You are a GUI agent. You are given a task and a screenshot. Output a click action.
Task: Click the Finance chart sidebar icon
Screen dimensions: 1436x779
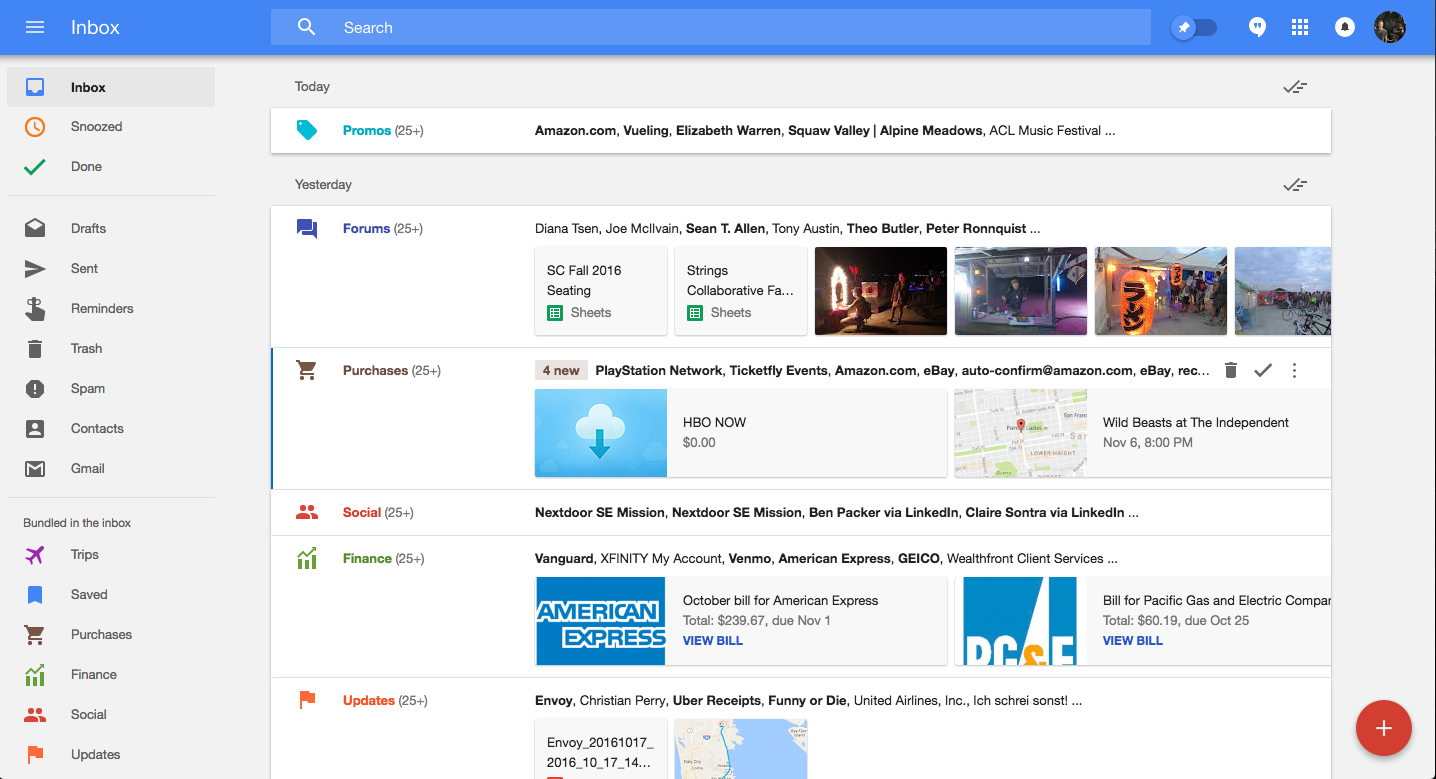tap(35, 674)
